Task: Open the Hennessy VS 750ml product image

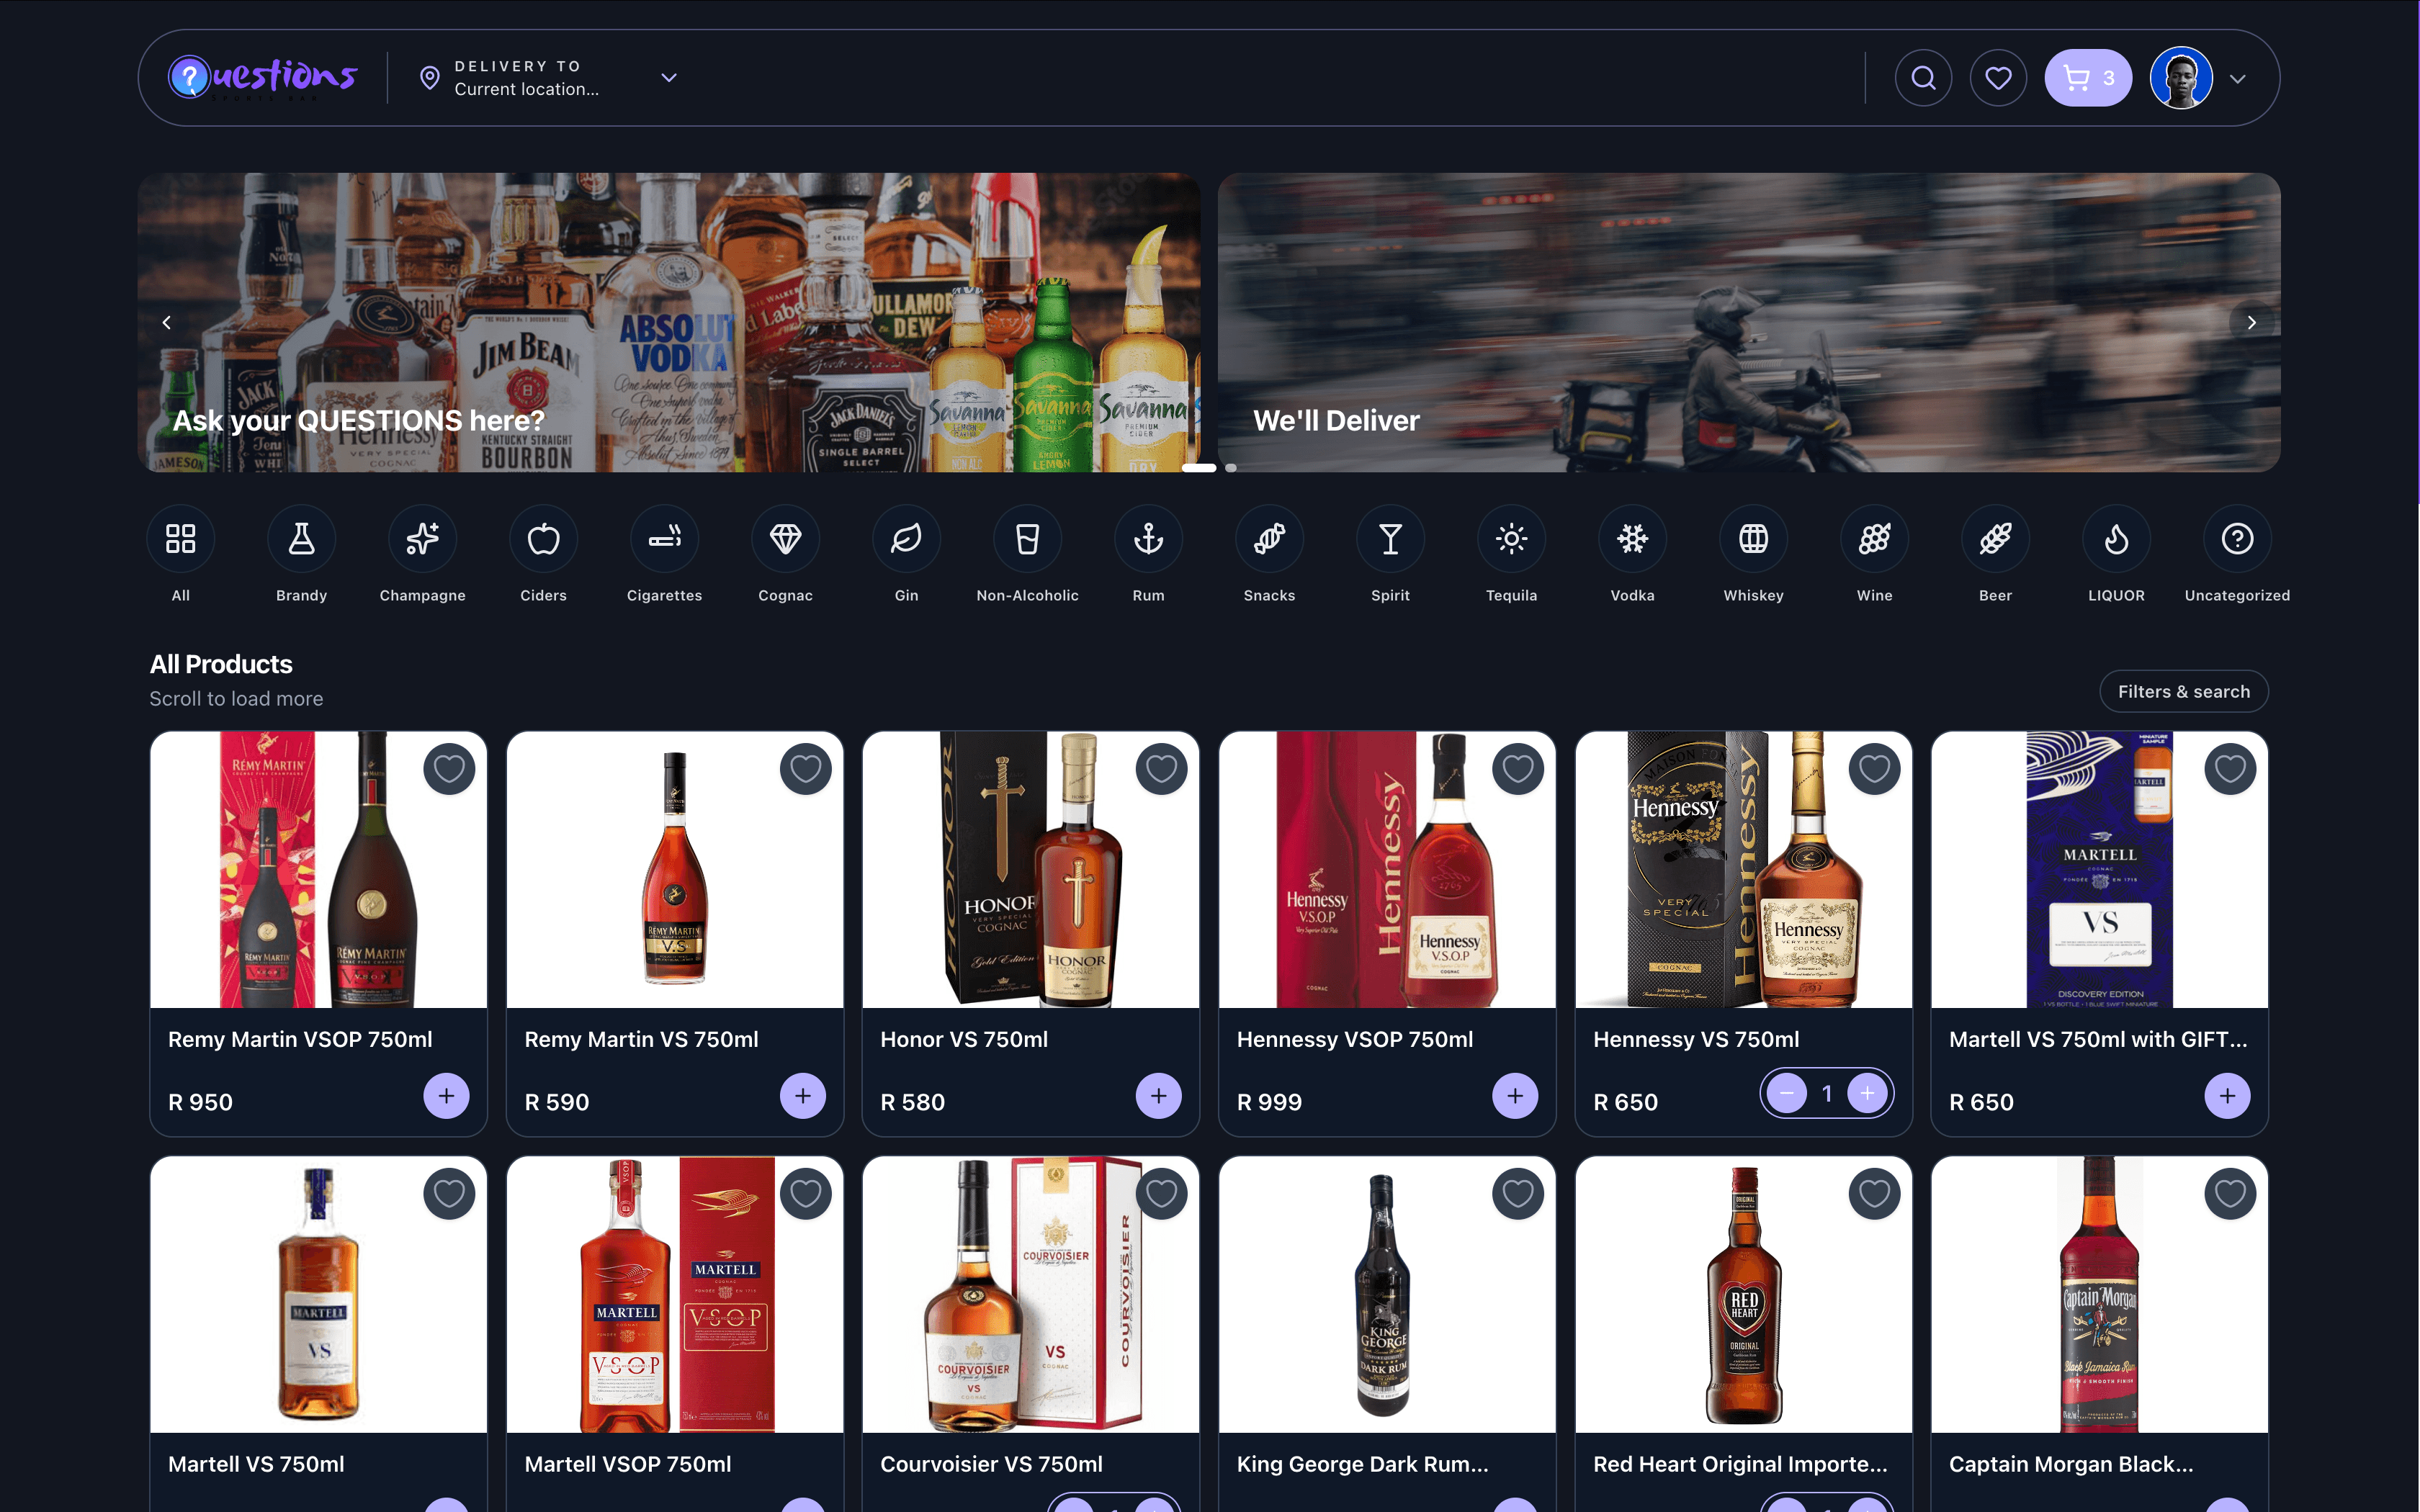Action: pyautogui.click(x=1744, y=869)
